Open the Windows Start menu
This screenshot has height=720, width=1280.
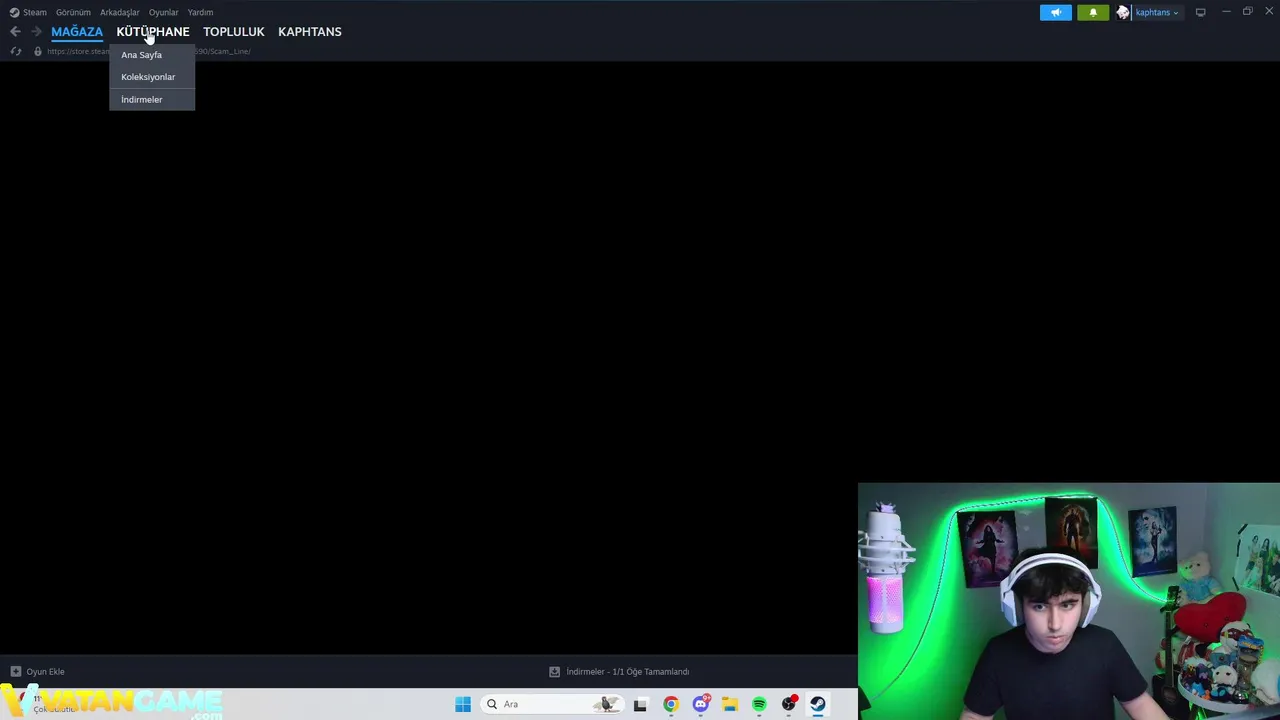coord(463,704)
